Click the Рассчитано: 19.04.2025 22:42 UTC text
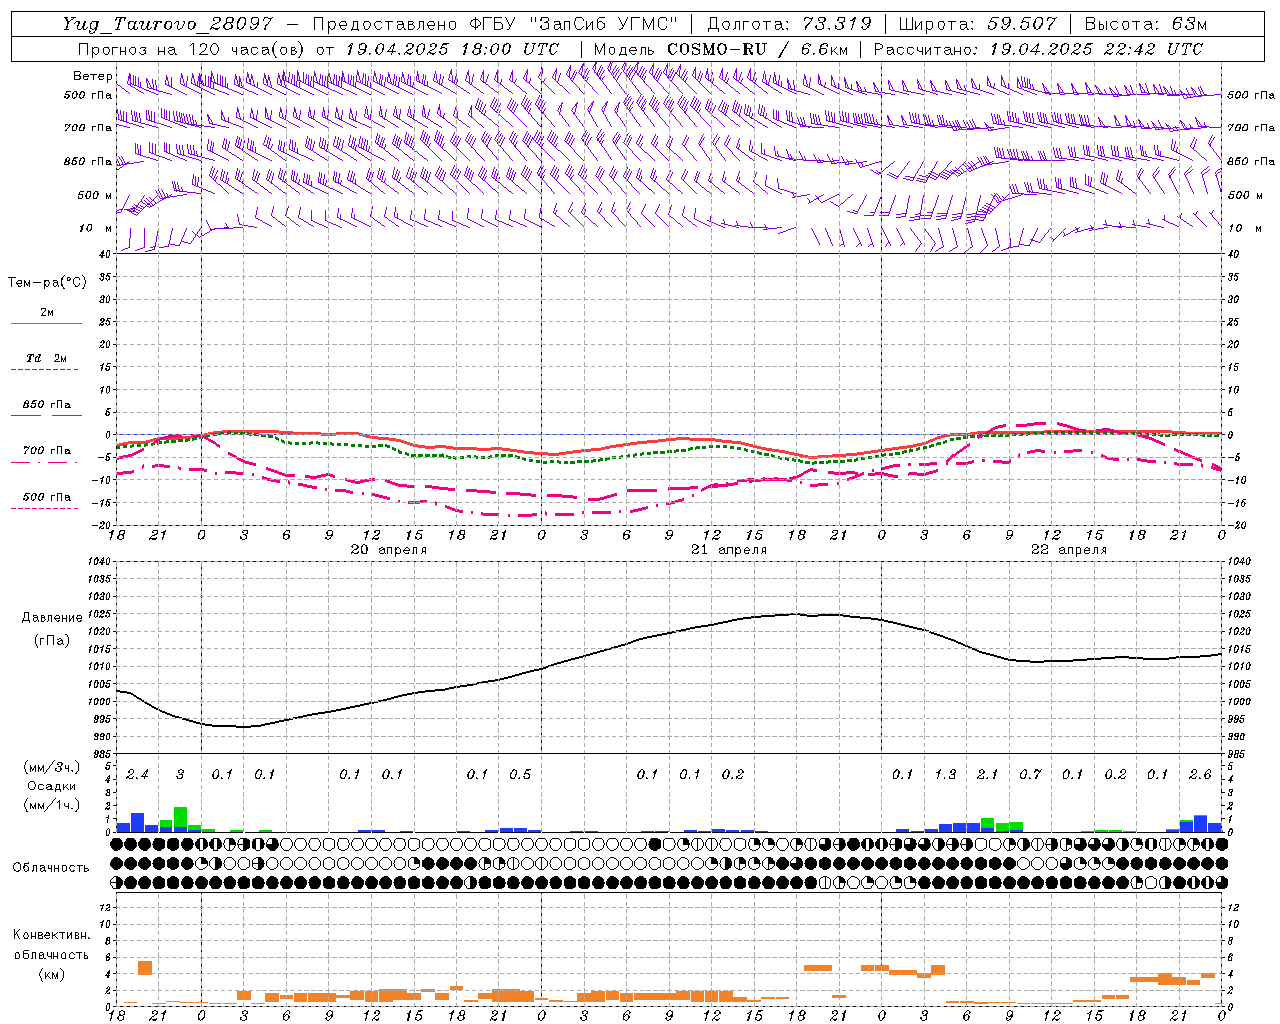Image resolution: width=1280 pixels, height=1024 pixels. click(1038, 49)
